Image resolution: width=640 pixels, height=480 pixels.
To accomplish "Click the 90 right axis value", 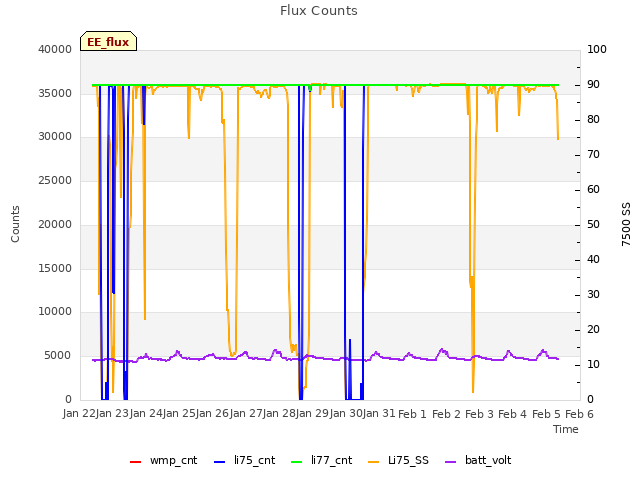I will point(593,84).
